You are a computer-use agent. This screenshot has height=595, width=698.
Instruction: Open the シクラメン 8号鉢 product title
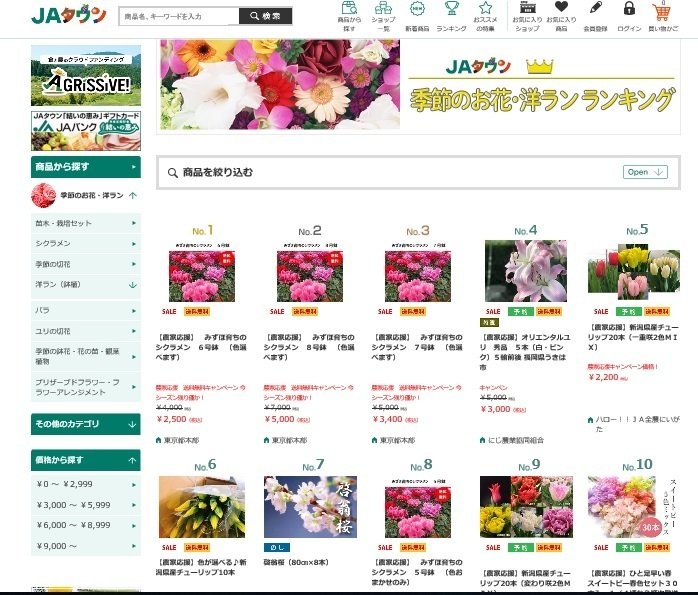(x=309, y=347)
